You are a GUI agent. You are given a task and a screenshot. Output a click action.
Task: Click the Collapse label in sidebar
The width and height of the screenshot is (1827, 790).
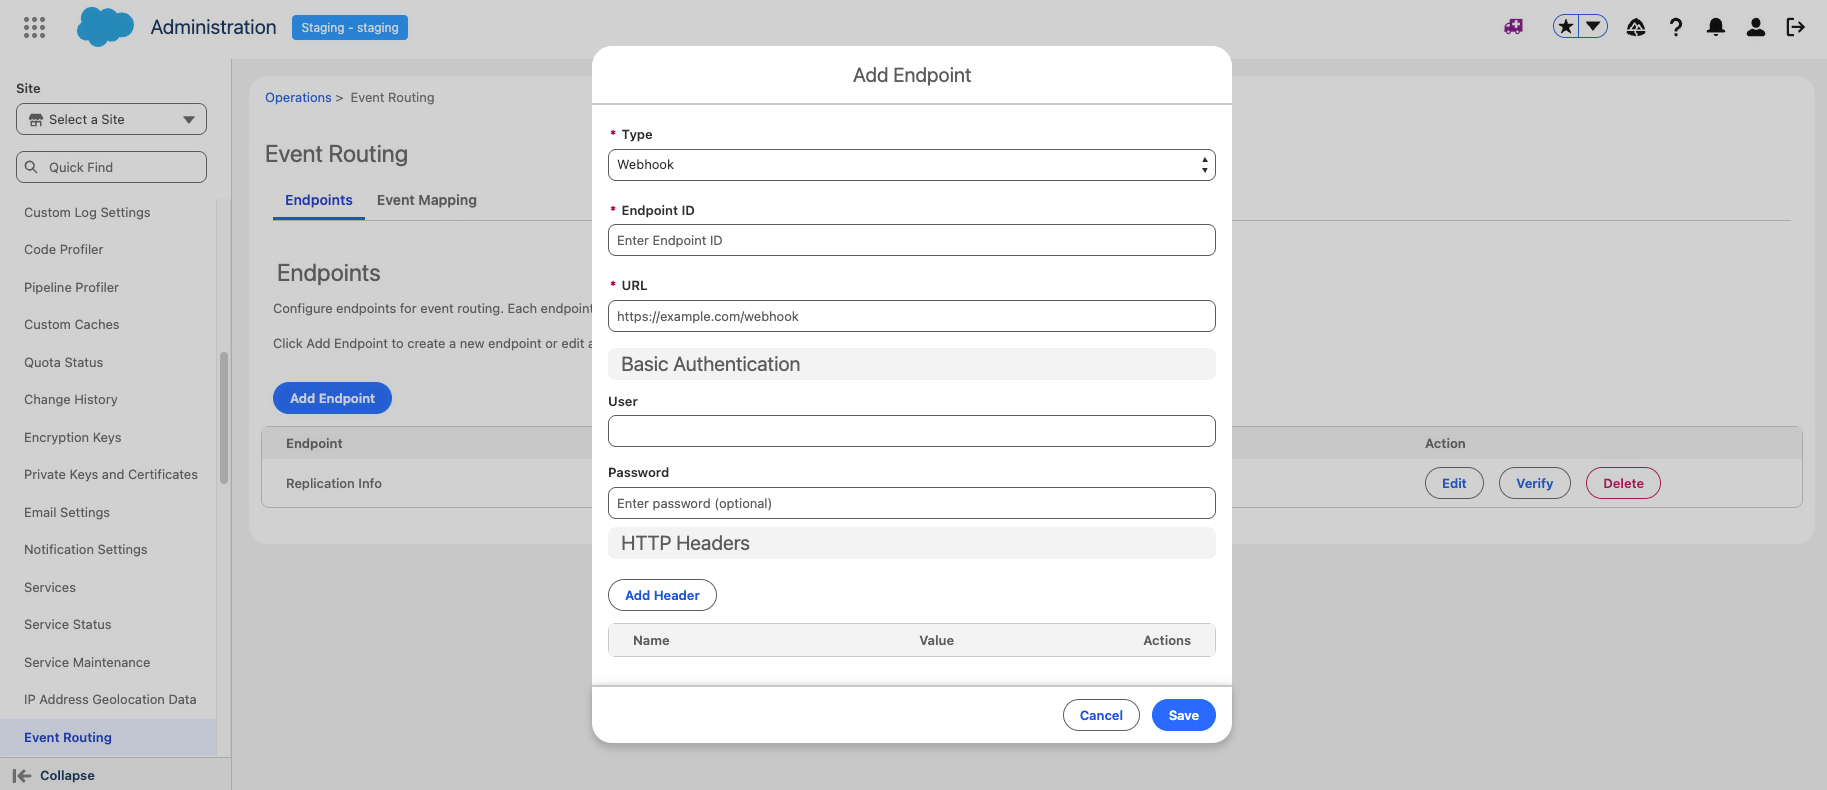click(x=67, y=775)
